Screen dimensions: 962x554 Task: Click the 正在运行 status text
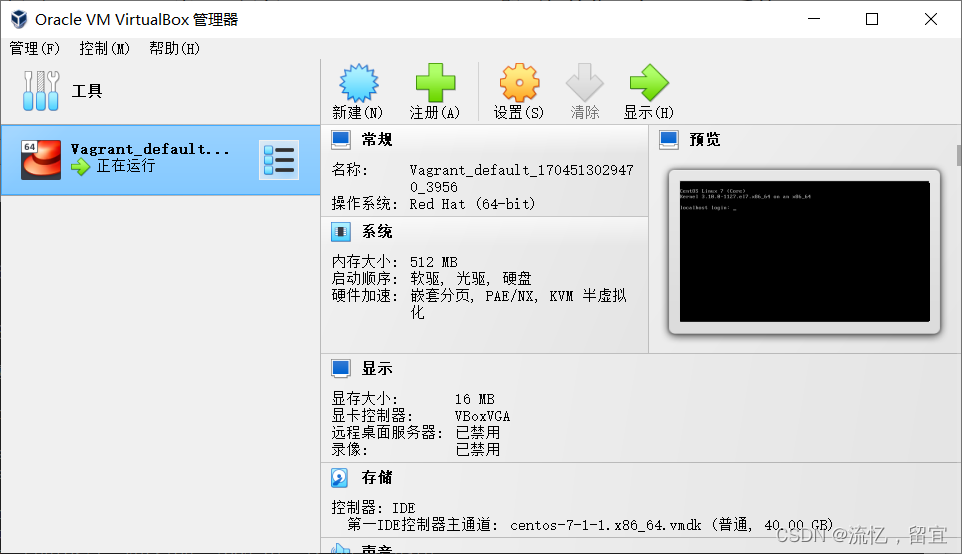coord(126,166)
